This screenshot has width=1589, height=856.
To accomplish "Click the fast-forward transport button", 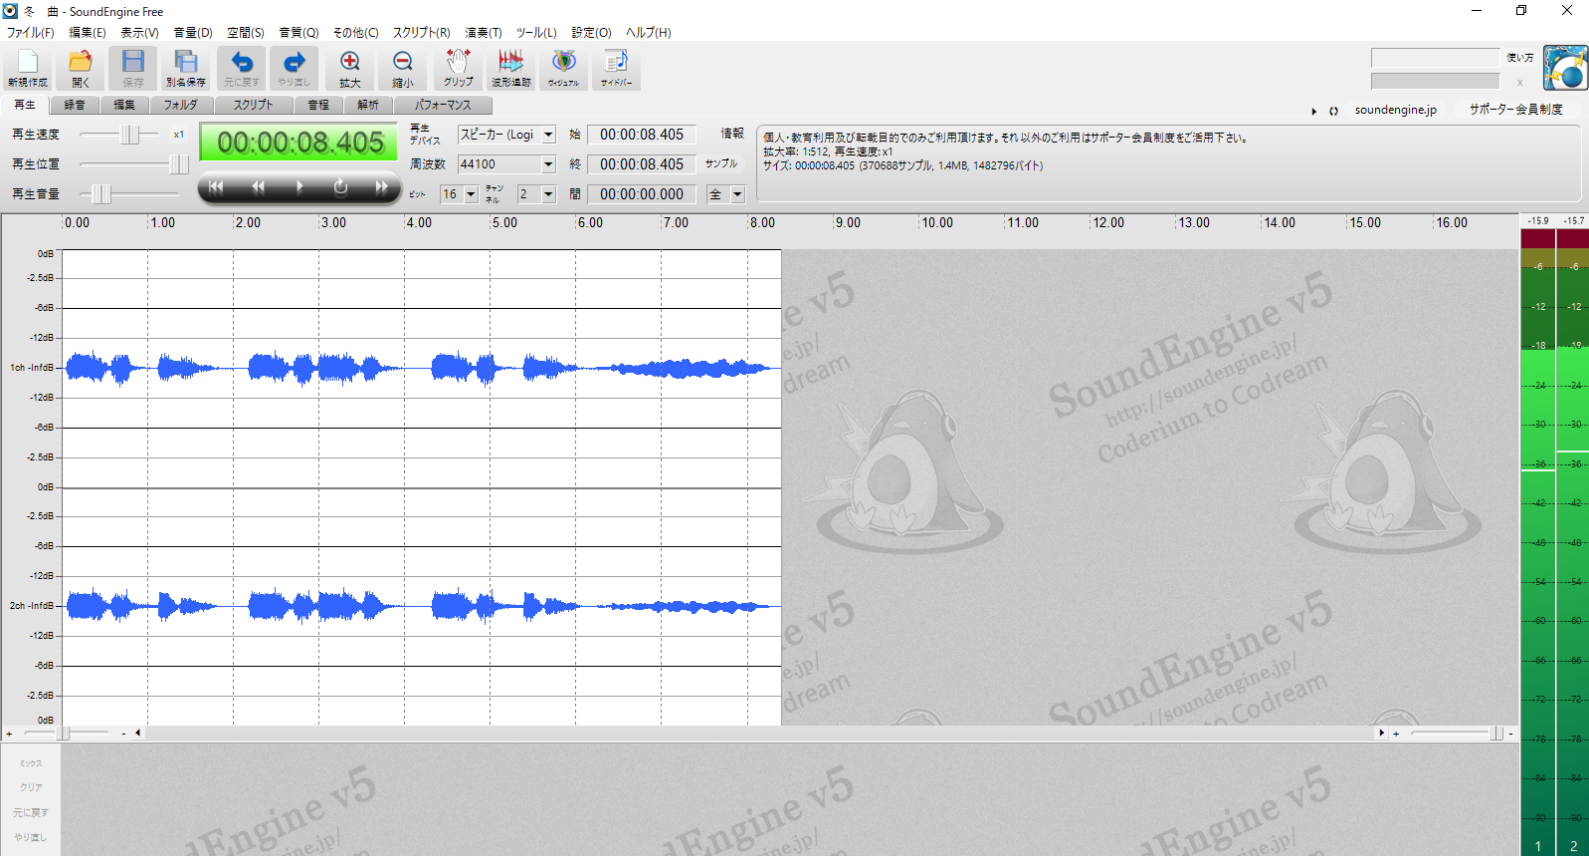I will pyautogui.click(x=381, y=187).
